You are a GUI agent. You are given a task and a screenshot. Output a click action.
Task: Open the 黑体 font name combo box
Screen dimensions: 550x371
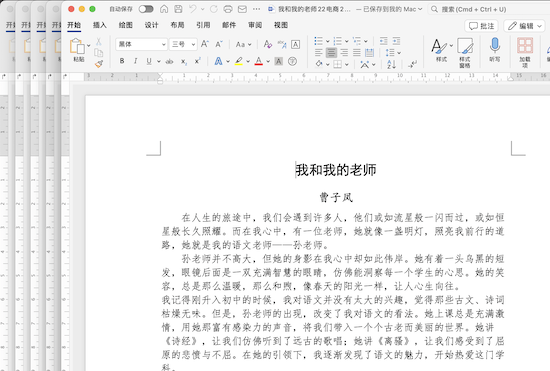click(x=141, y=44)
